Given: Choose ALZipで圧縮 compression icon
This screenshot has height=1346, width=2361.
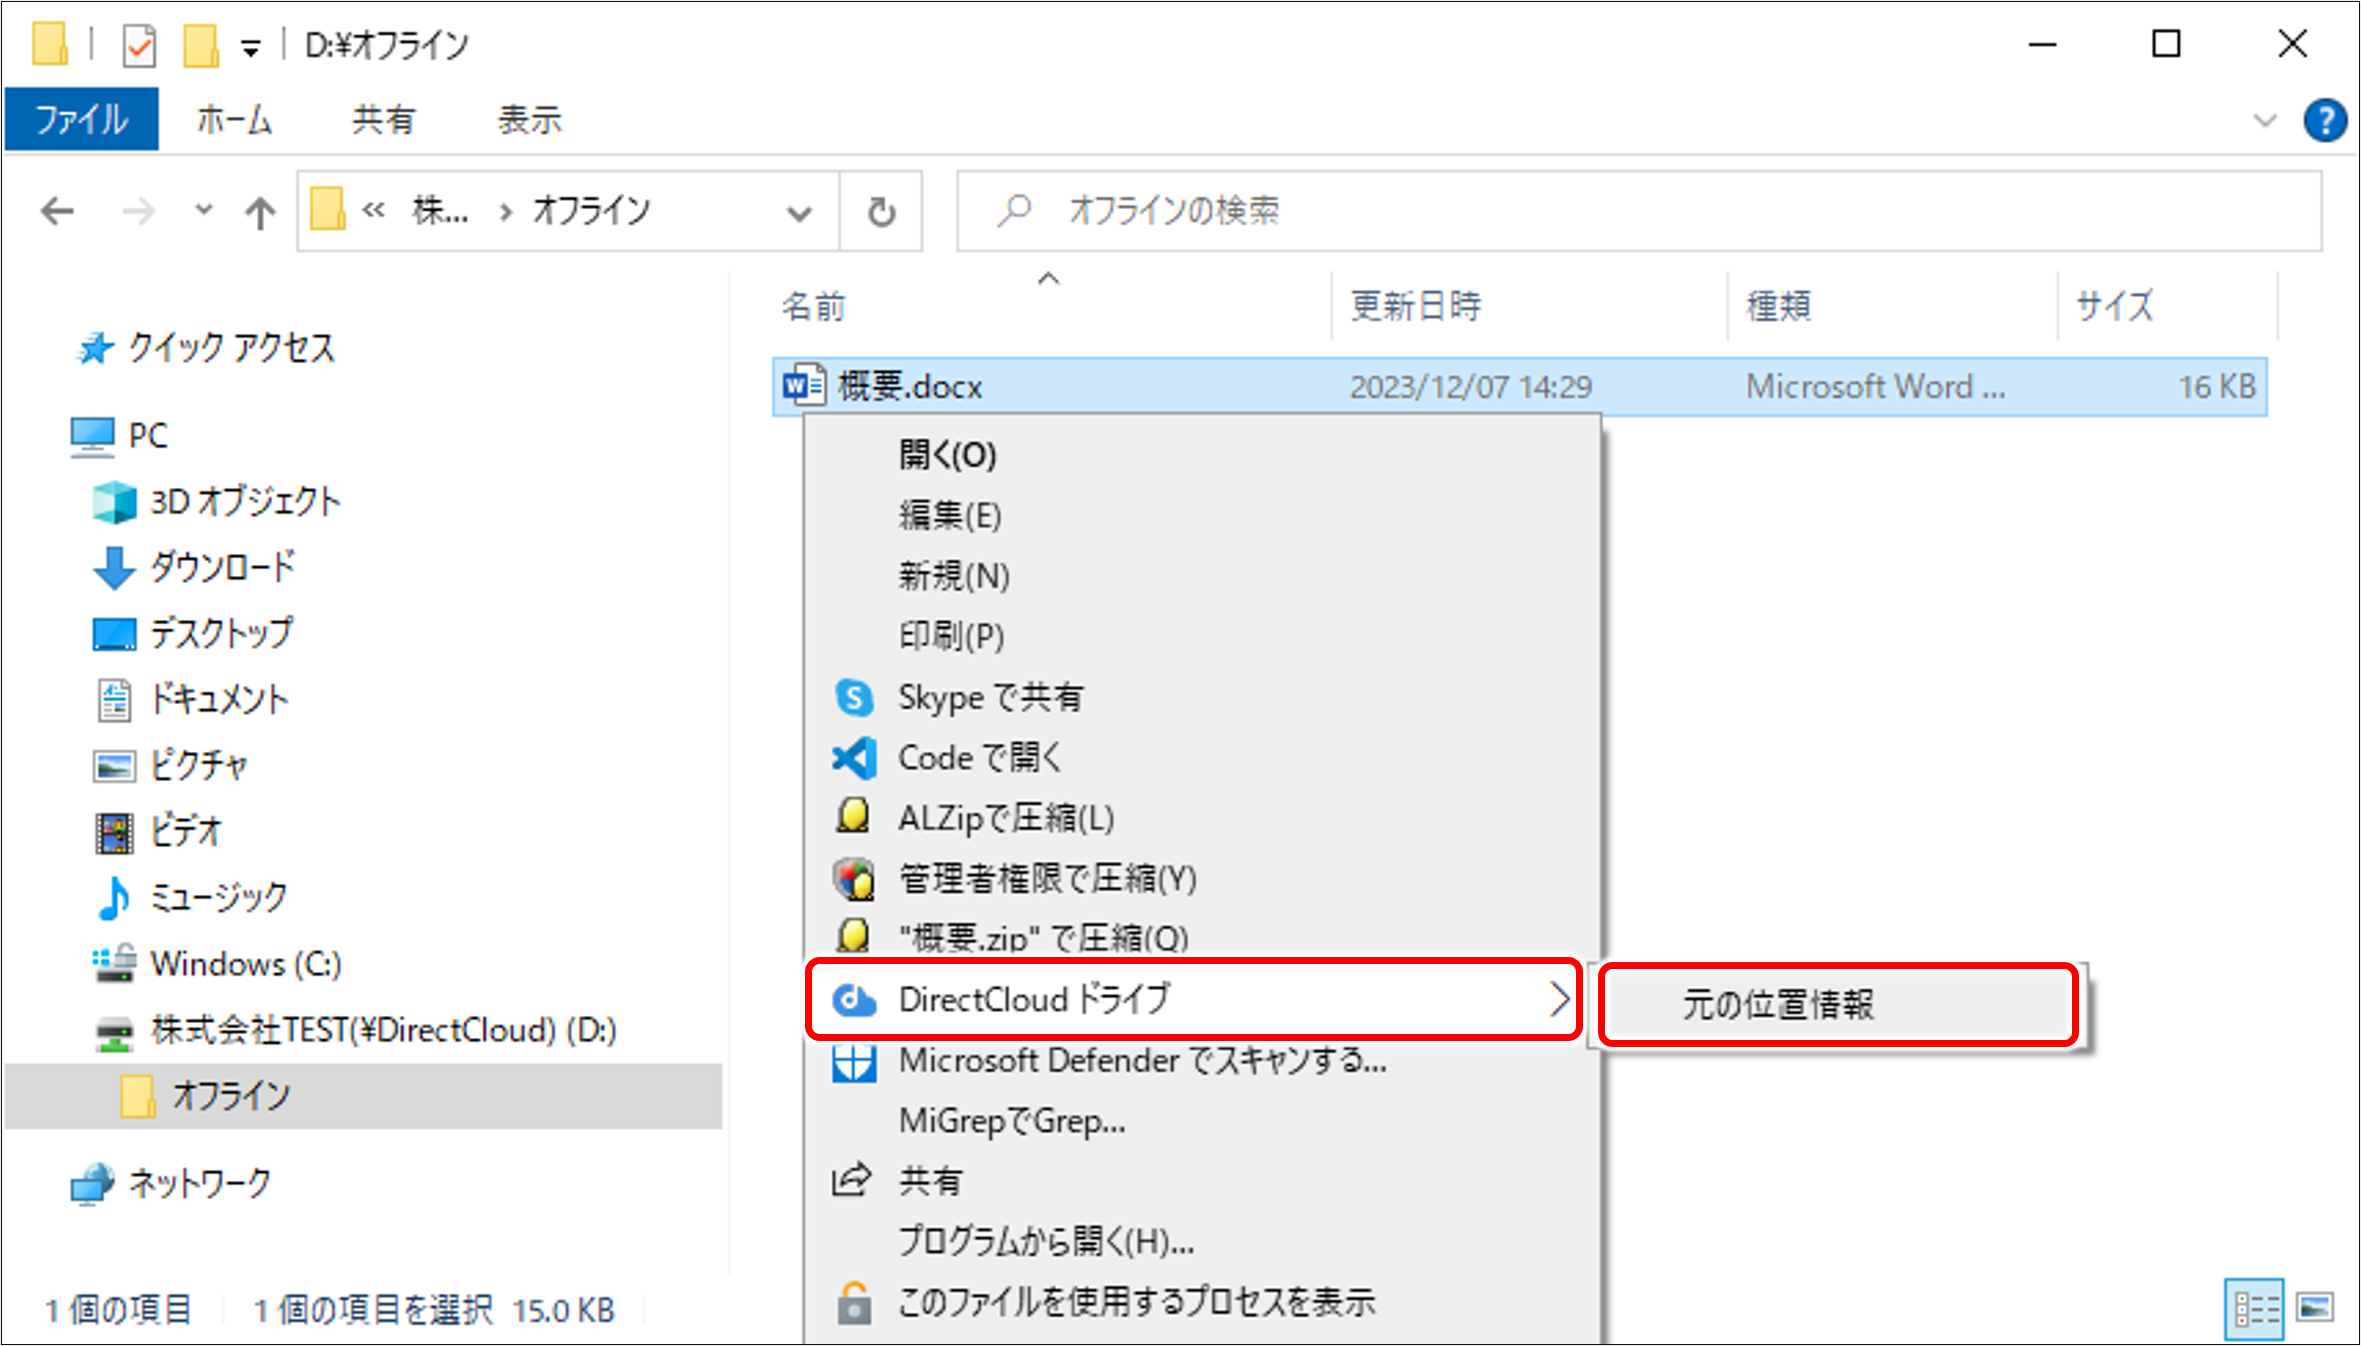Looking at the screenshot, I should pyautogui.click(x=853, y=817).
